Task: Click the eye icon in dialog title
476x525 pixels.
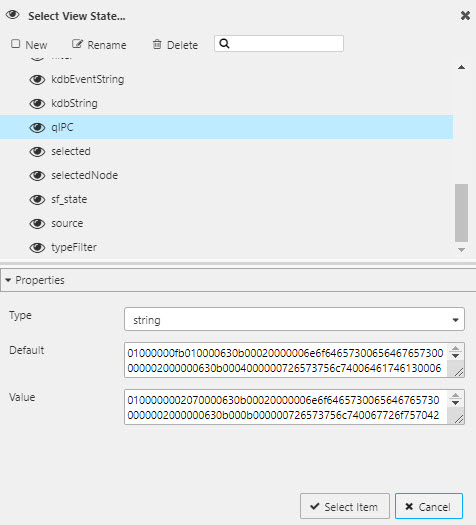Action: [13, 15]
